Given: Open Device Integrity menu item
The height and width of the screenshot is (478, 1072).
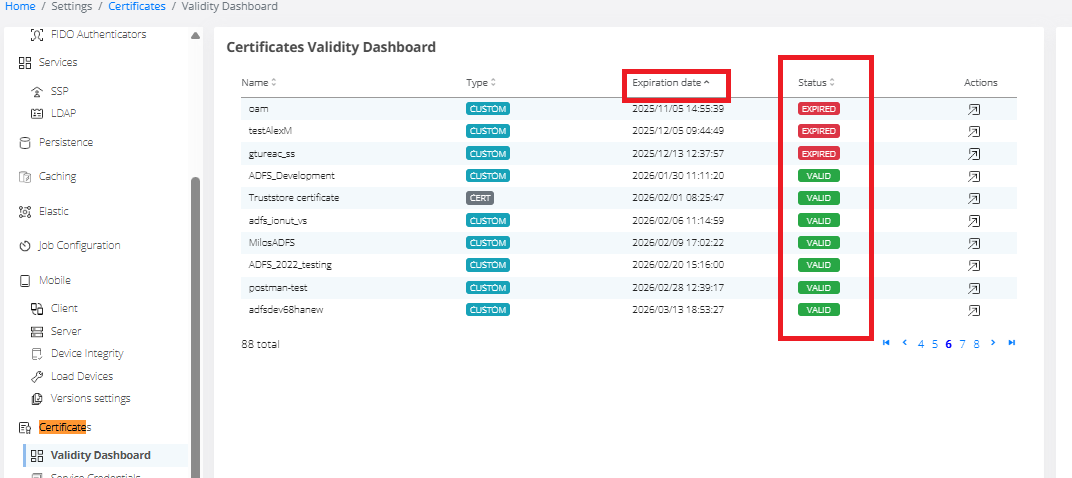Looking at the screenshot, I should pos(88,354).
